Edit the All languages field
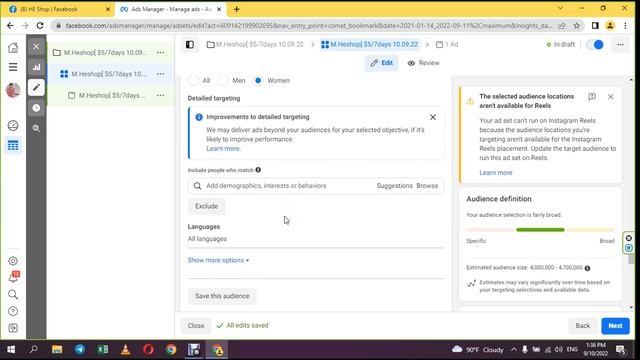Image resolution: width=640 pixels, height=360 pixels. pyautogui.click(x=316, y=239)
